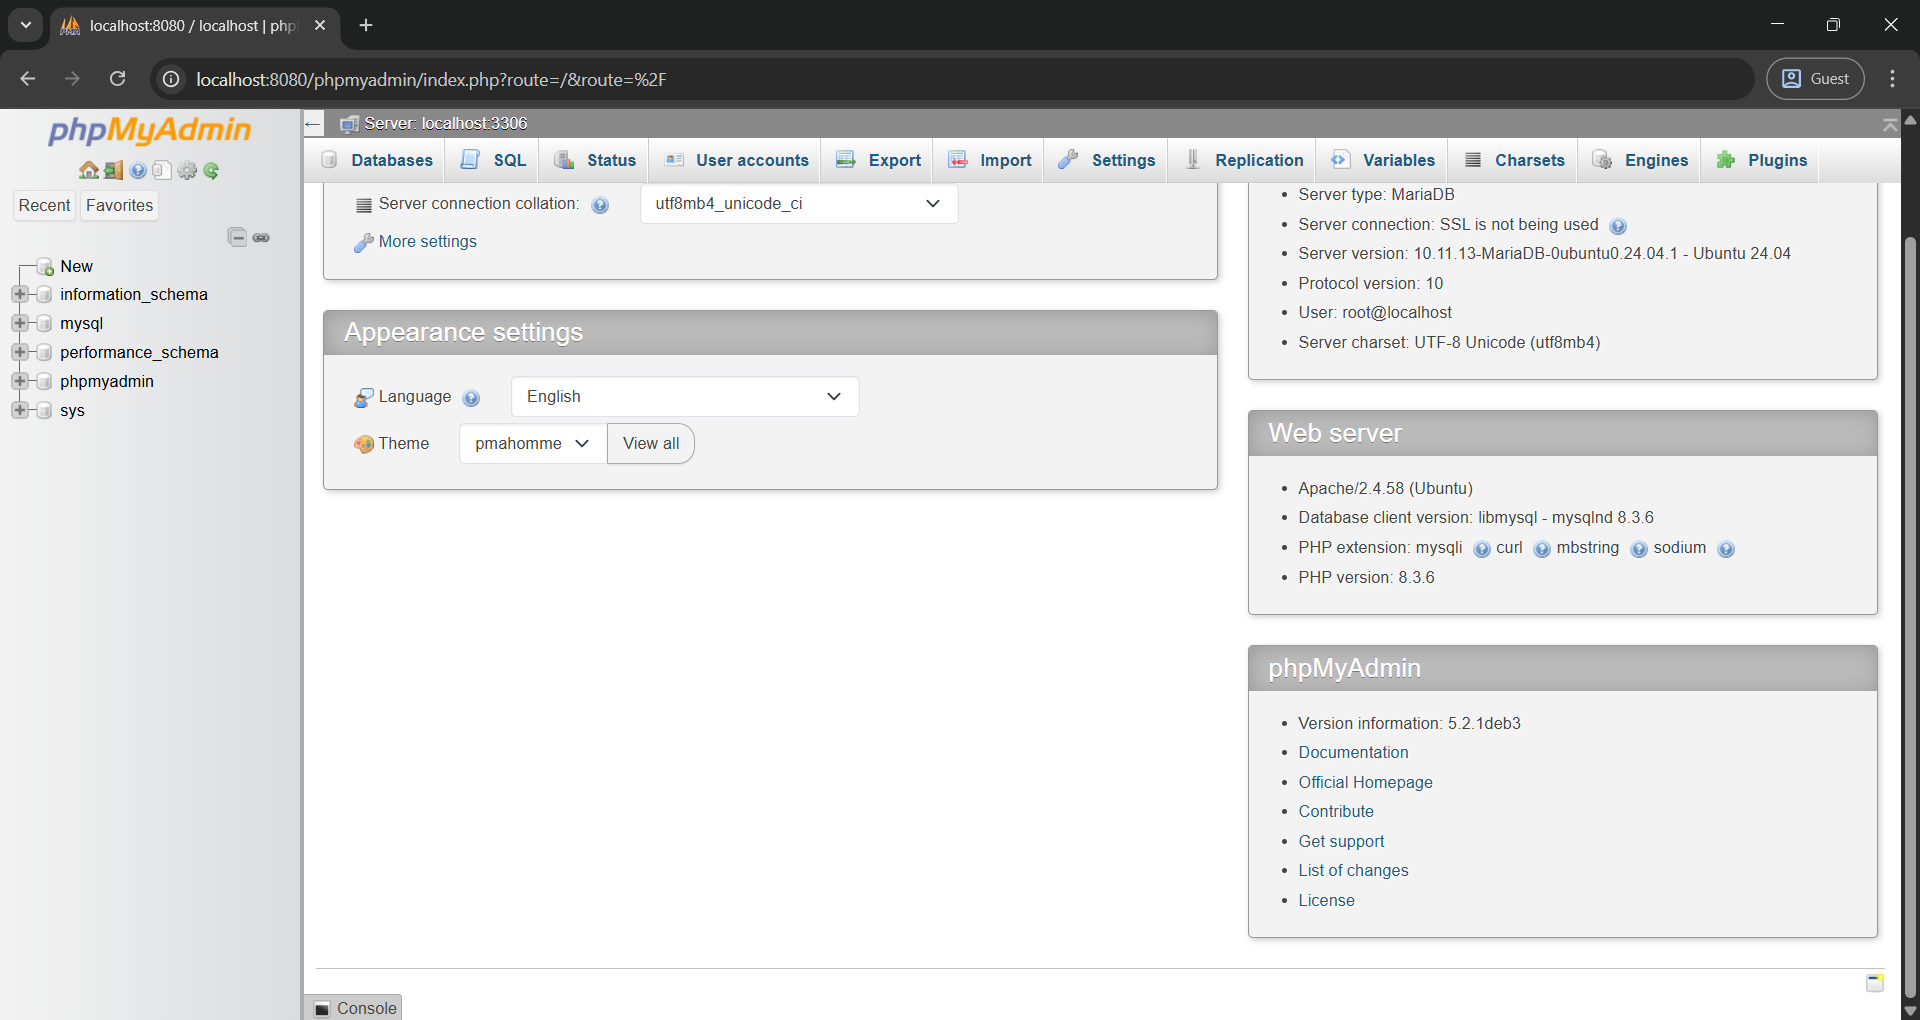This screenshot has height=1020, width=1920.
Task: Expand the mysql database tree node
Action: [19, 323]
